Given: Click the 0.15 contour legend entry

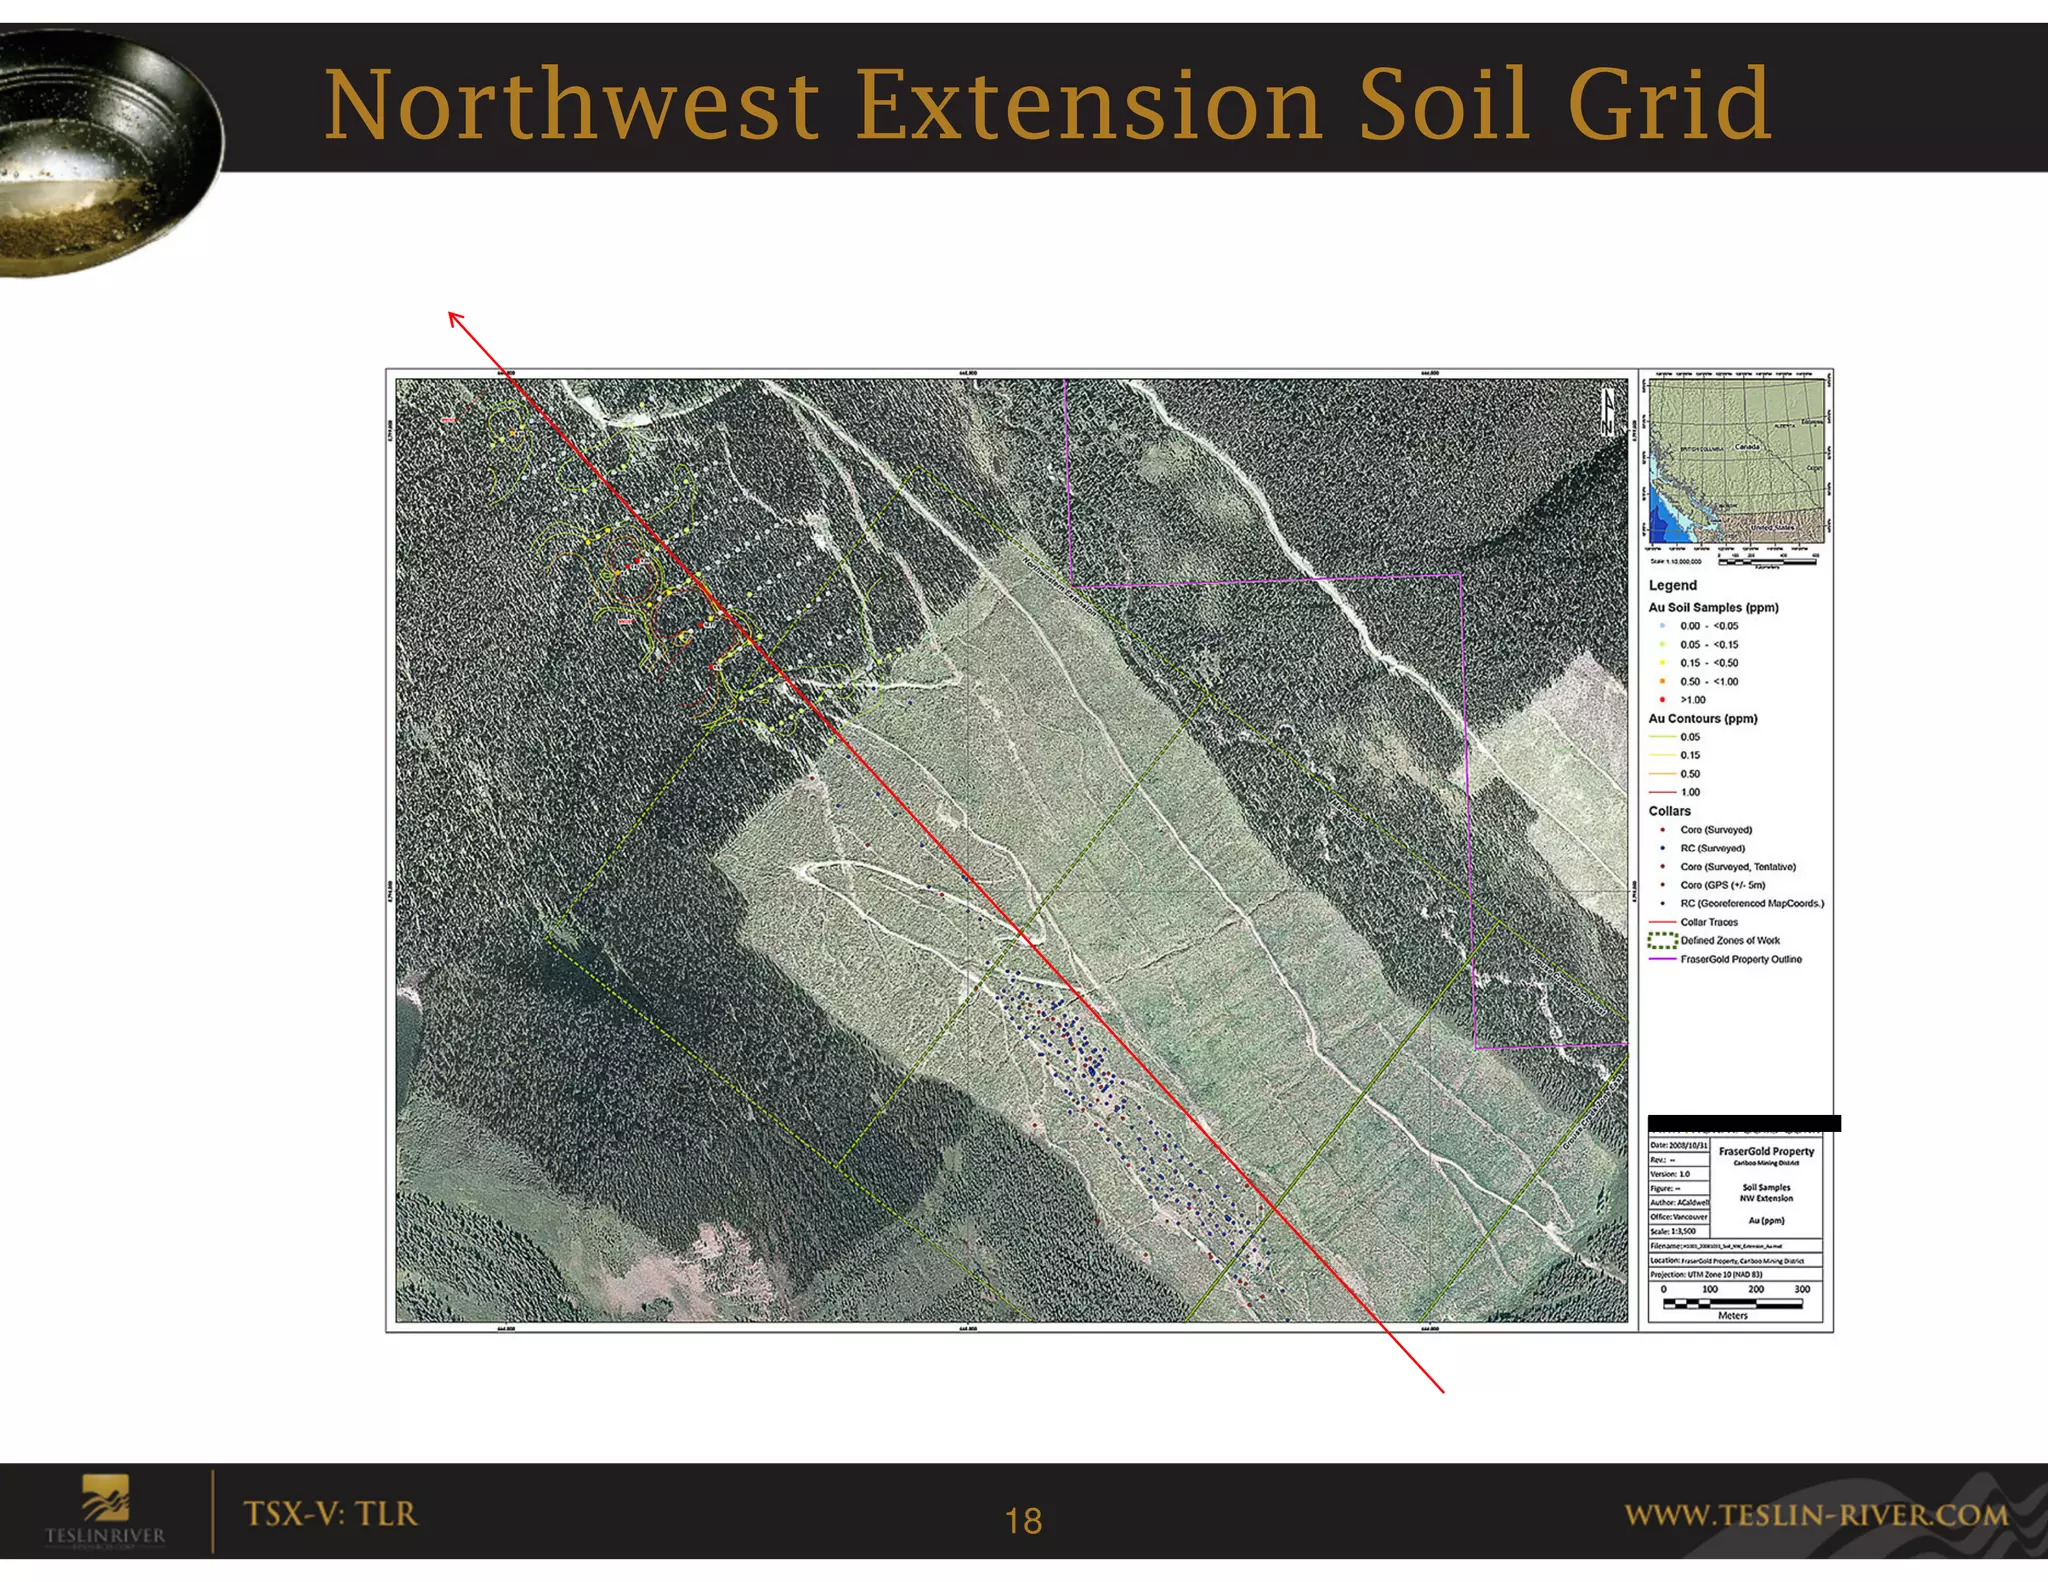Looking at the screenshot, I should click(x=1675, y=755).
